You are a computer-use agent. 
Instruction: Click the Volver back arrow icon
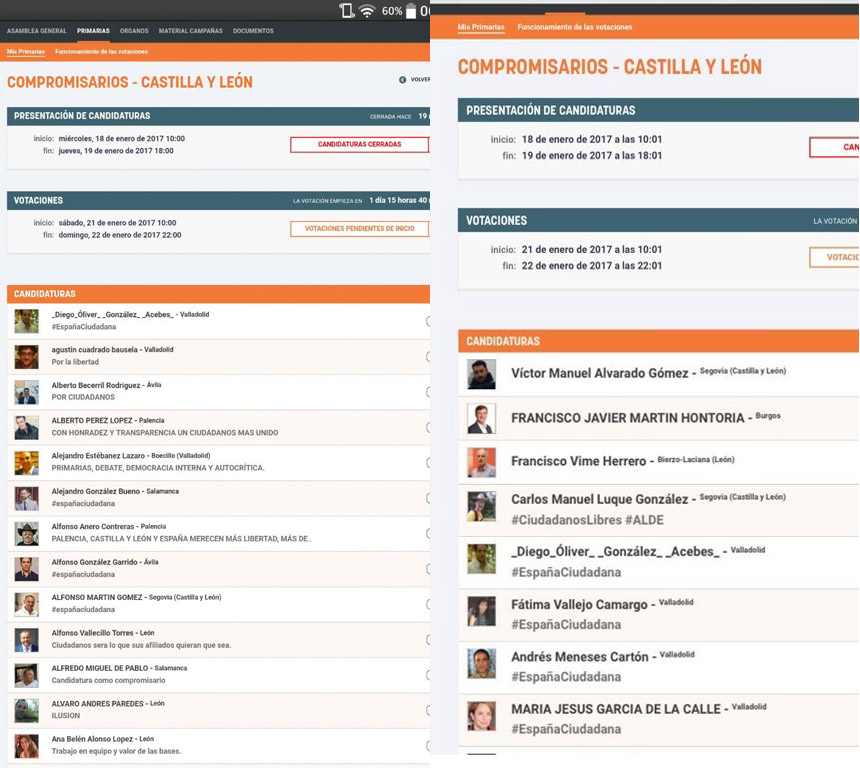tap(403, 80)
